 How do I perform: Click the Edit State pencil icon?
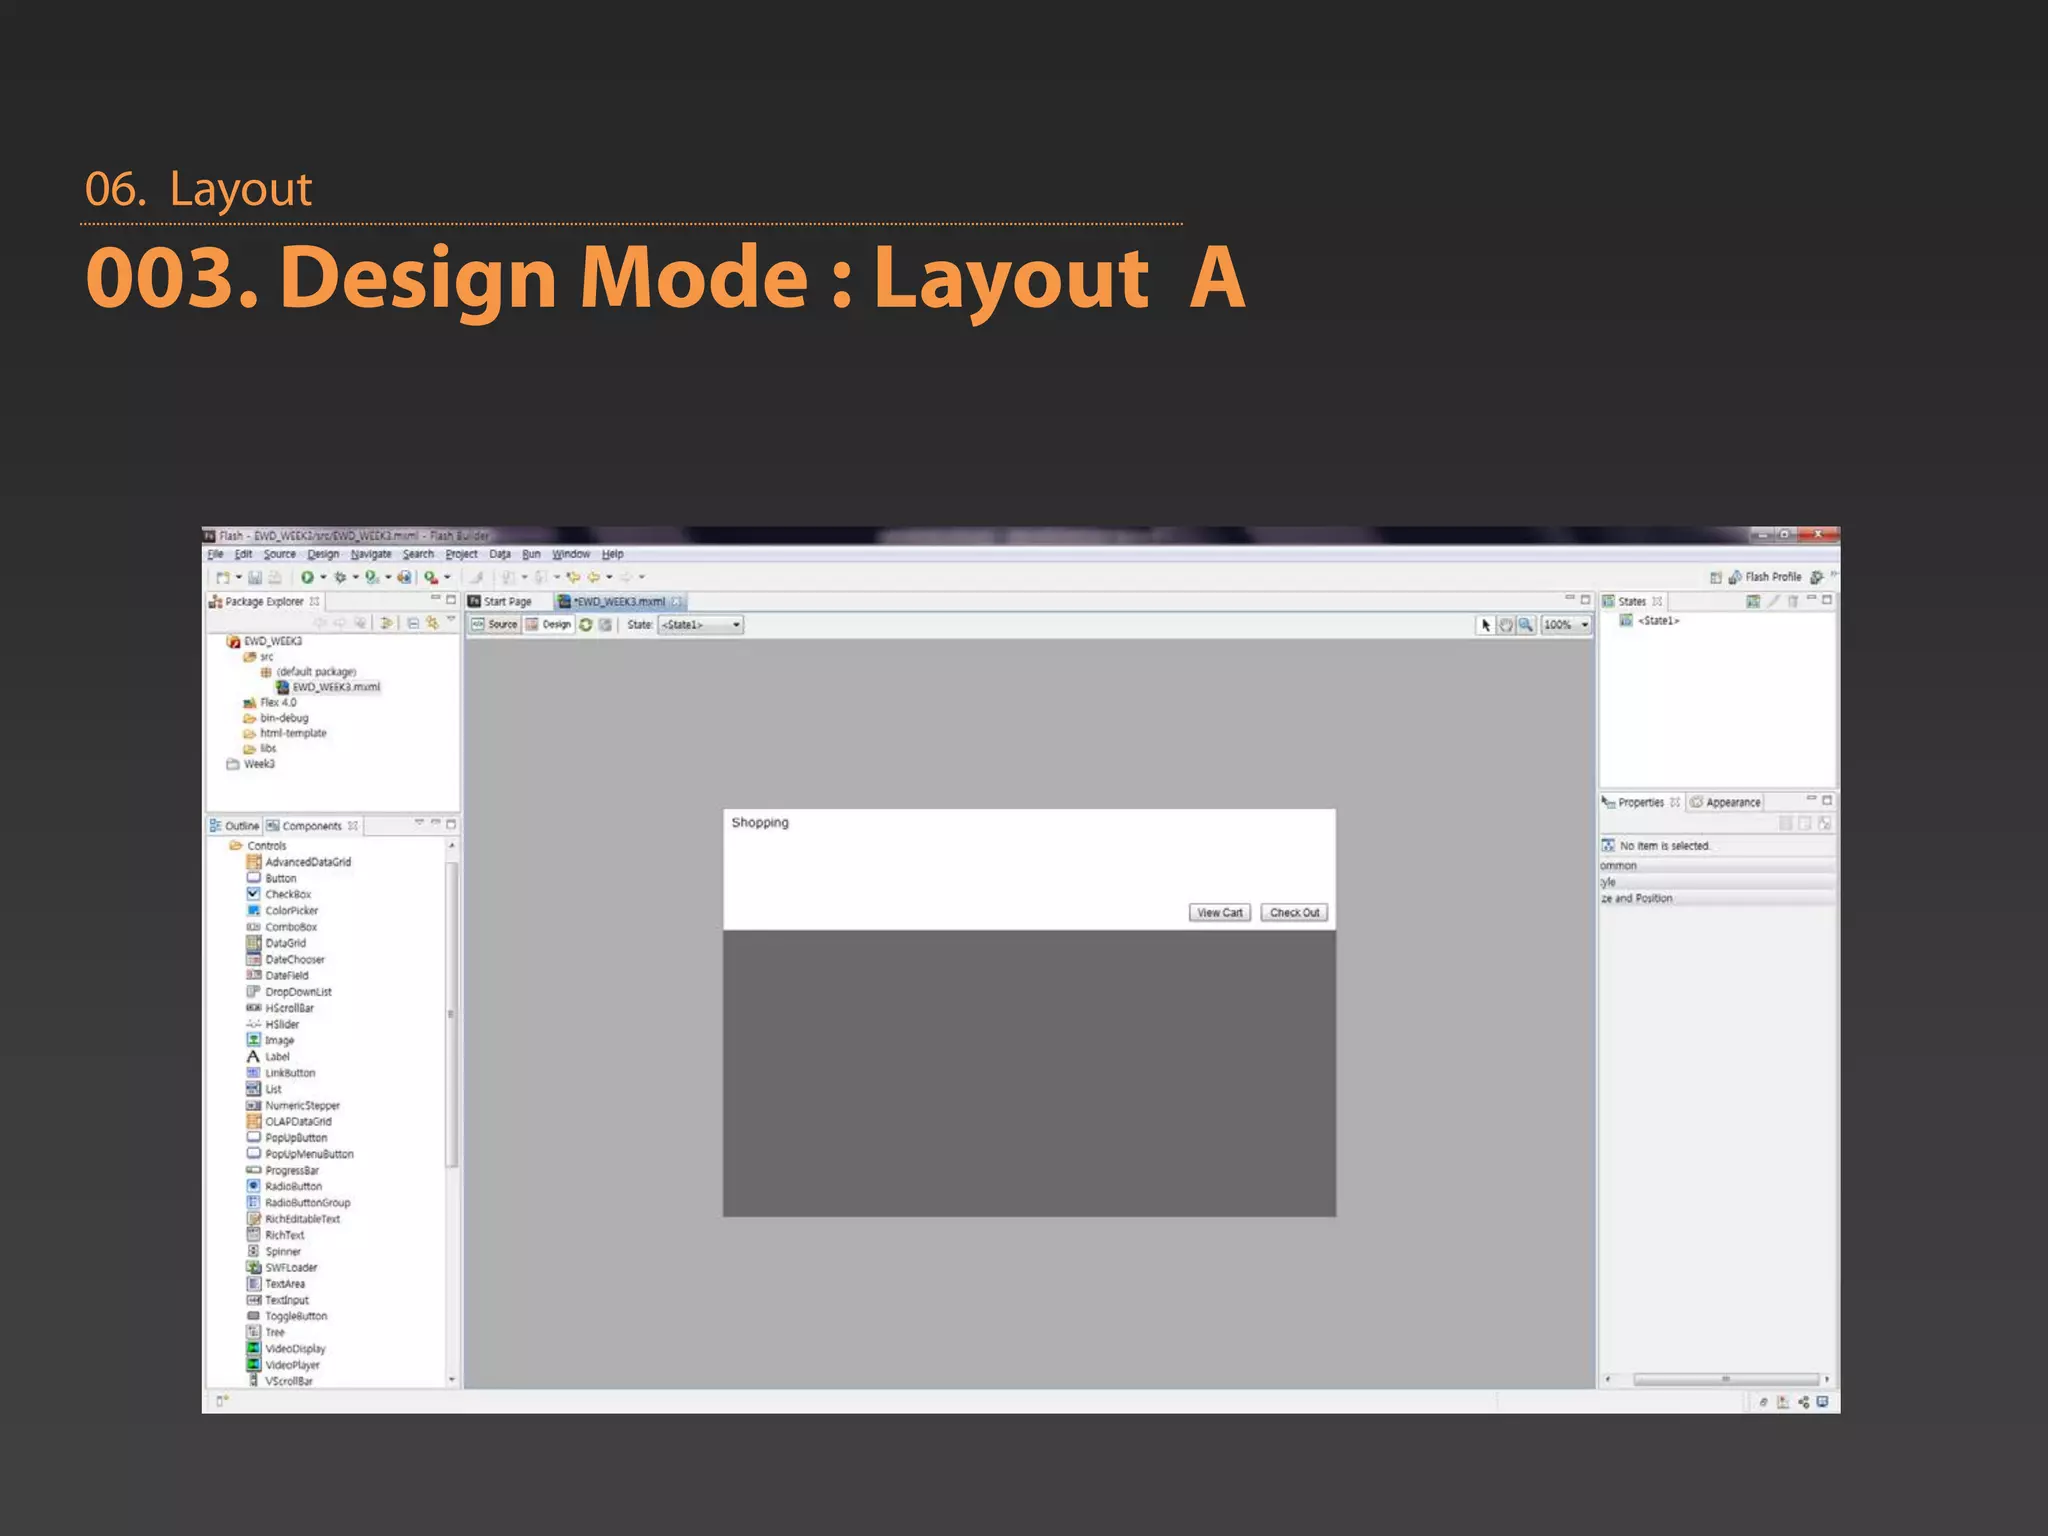(x=1773, y=601)
